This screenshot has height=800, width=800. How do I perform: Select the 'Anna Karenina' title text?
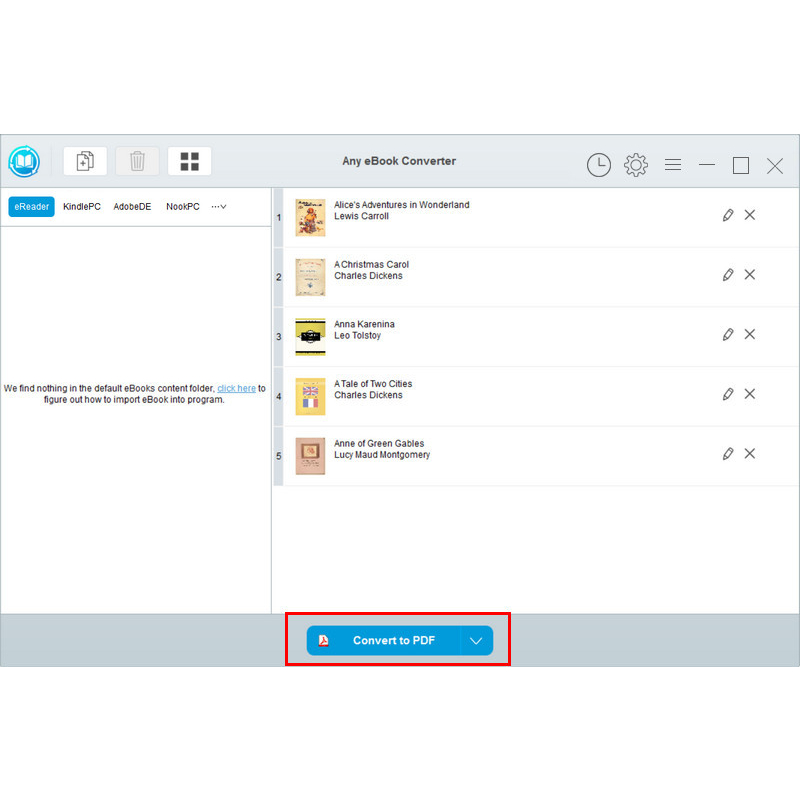364,324
